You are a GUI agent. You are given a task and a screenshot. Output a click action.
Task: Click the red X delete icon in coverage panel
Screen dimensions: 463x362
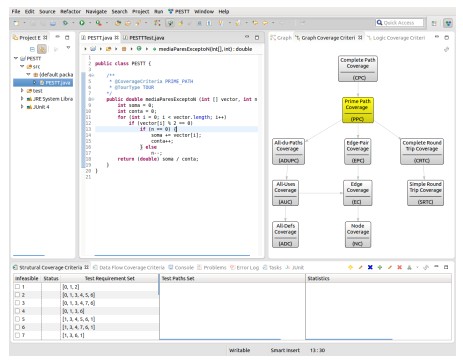[399, 267]
